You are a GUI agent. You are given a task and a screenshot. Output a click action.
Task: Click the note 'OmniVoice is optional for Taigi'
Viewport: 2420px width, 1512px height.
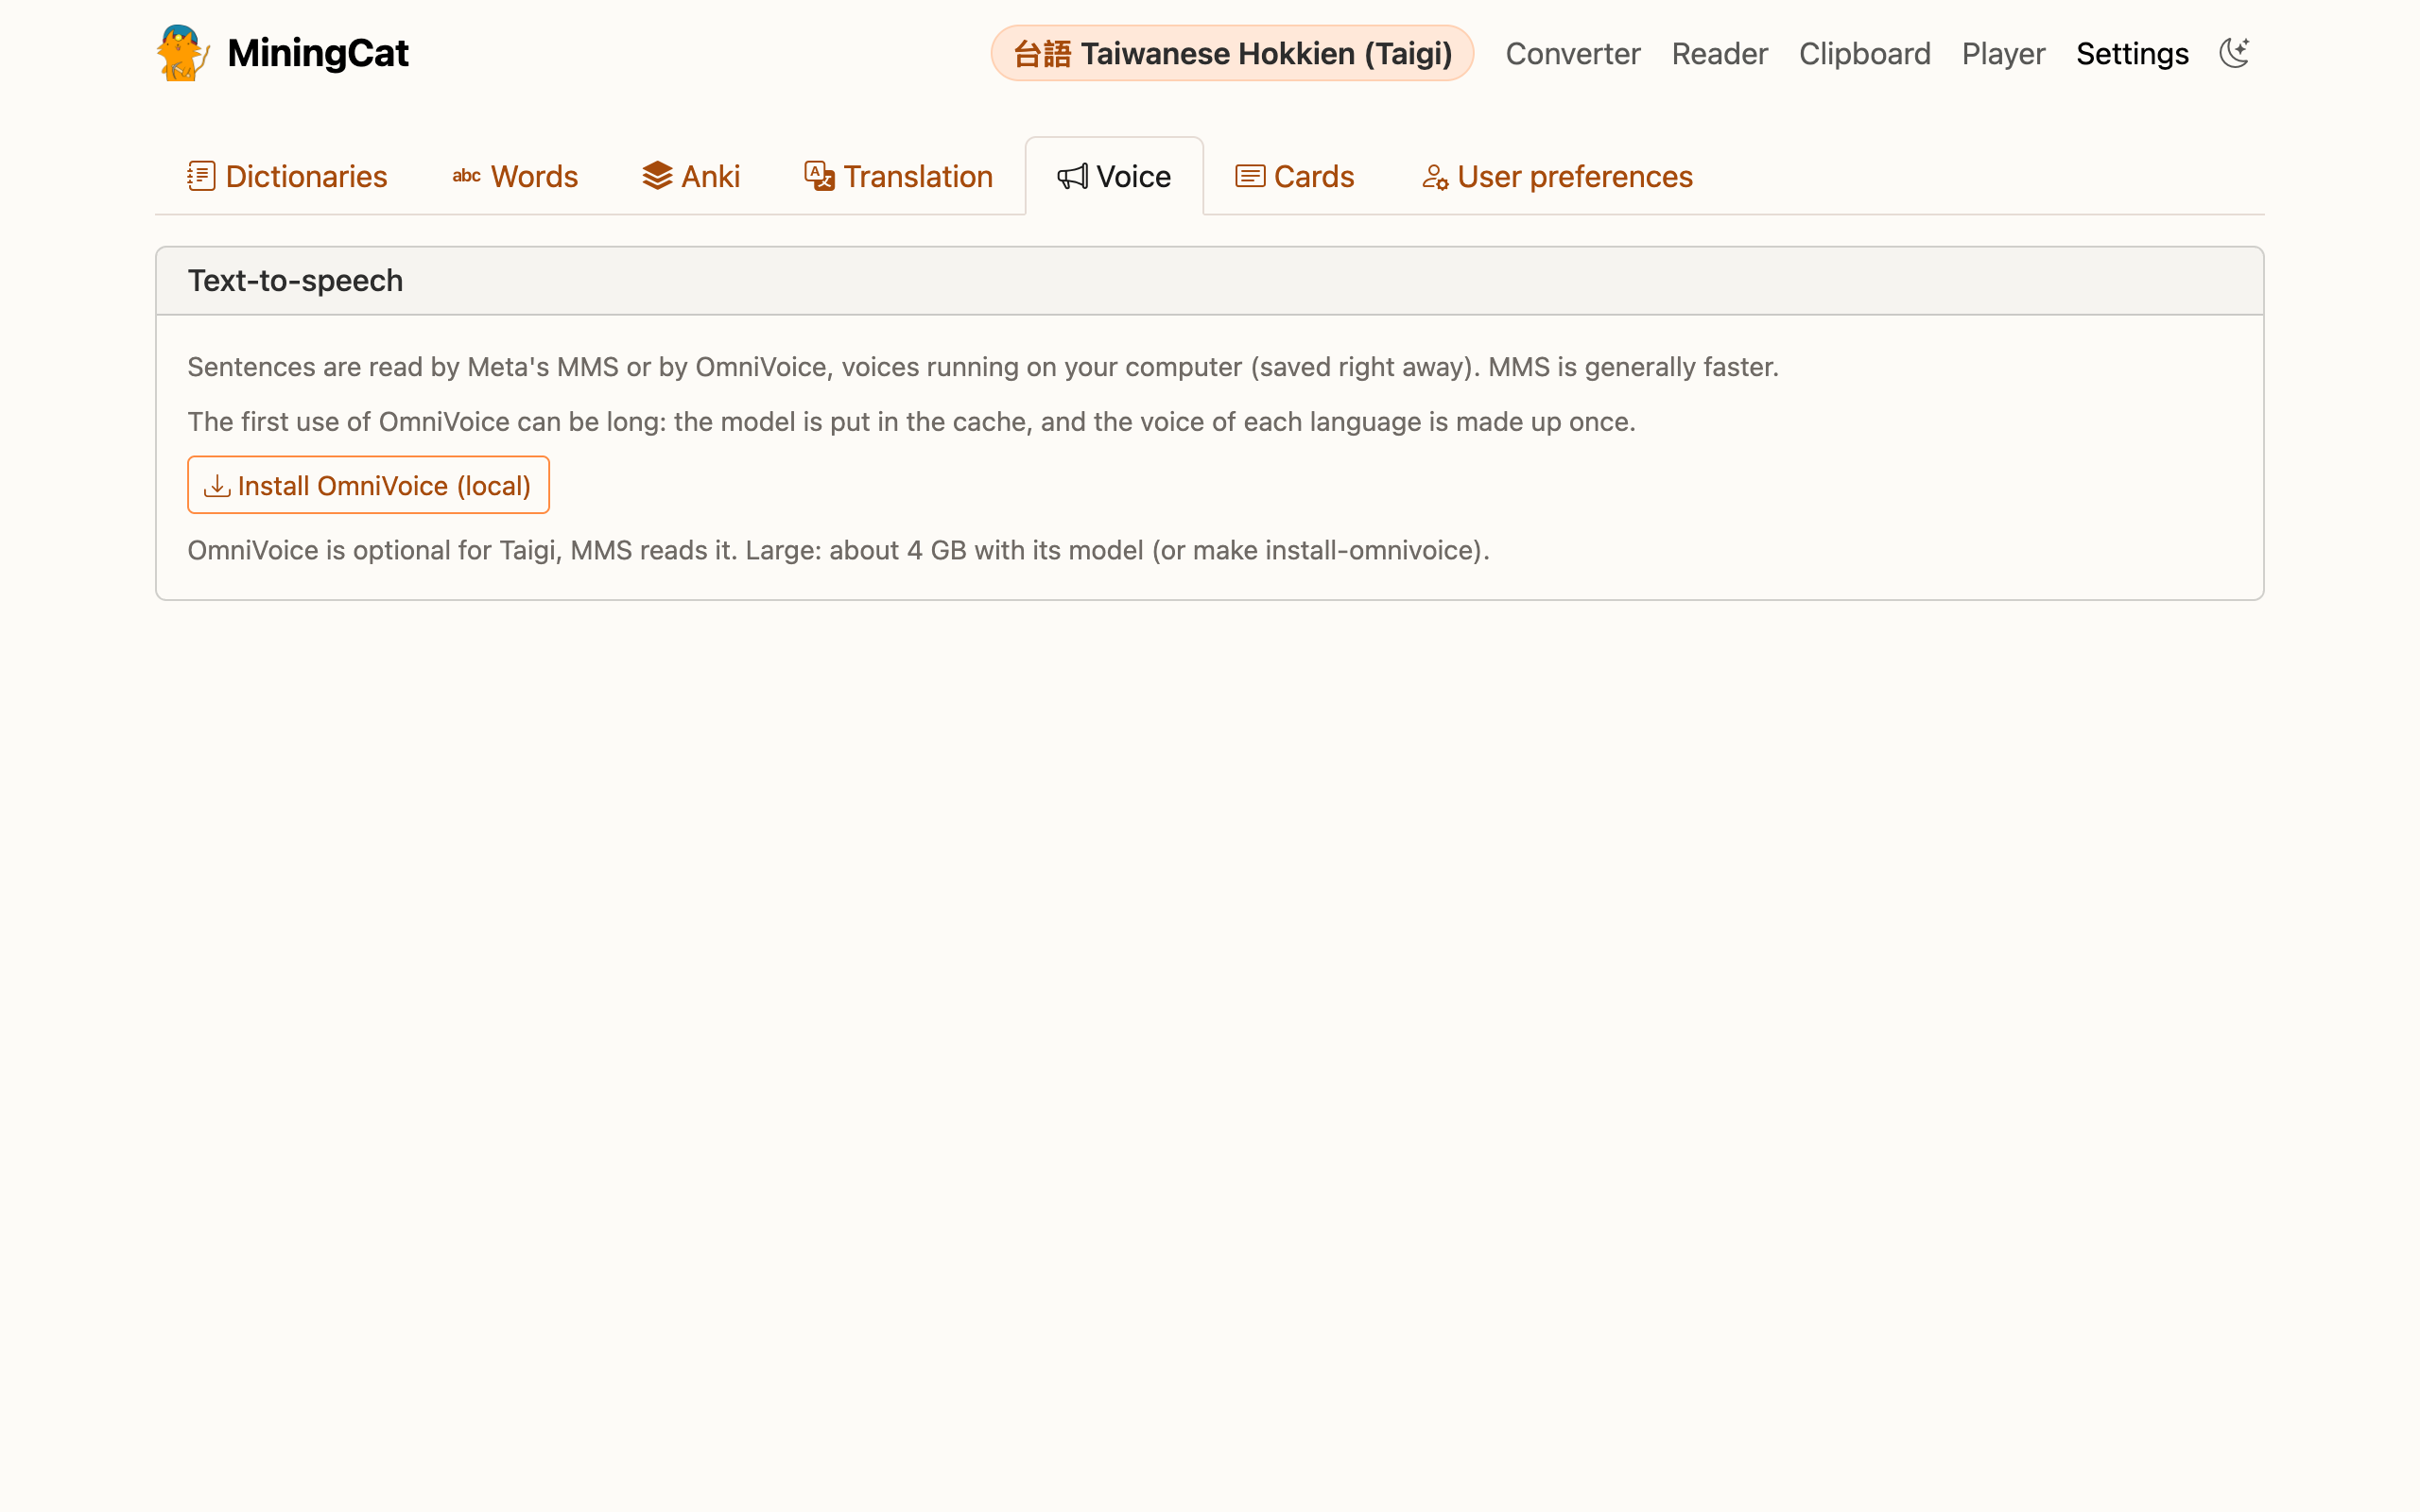(838, 551)
